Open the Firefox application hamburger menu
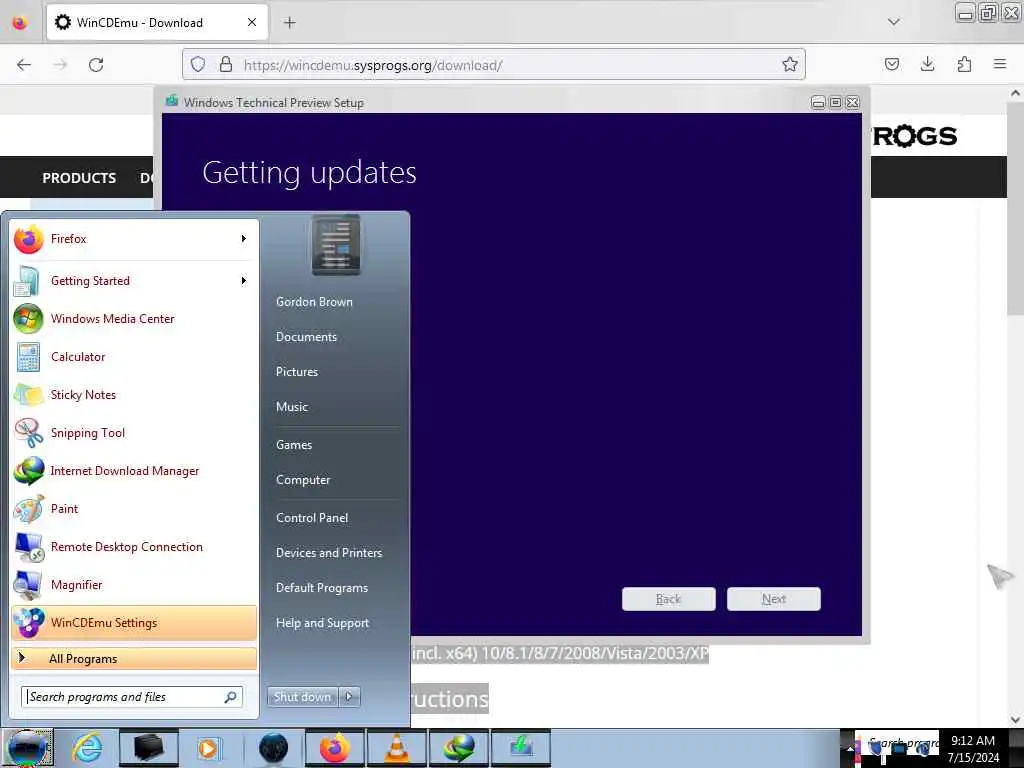1024x768 pixels. coord(1000,64)
